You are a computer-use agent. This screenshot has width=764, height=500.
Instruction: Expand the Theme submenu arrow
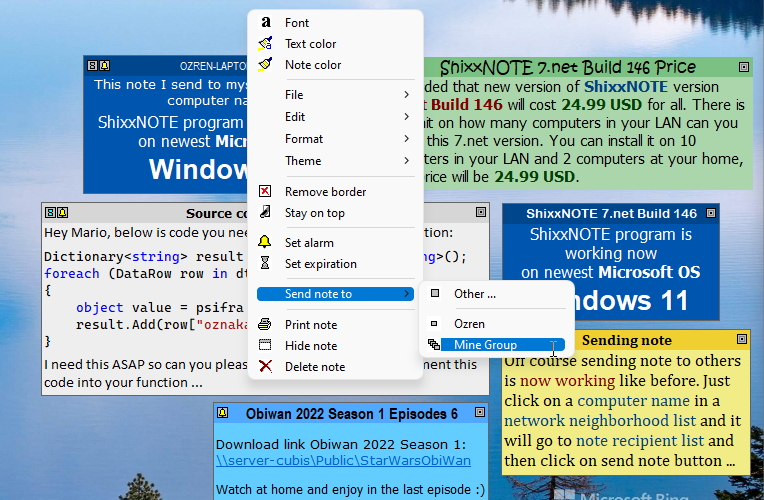(x=406, y=161)
